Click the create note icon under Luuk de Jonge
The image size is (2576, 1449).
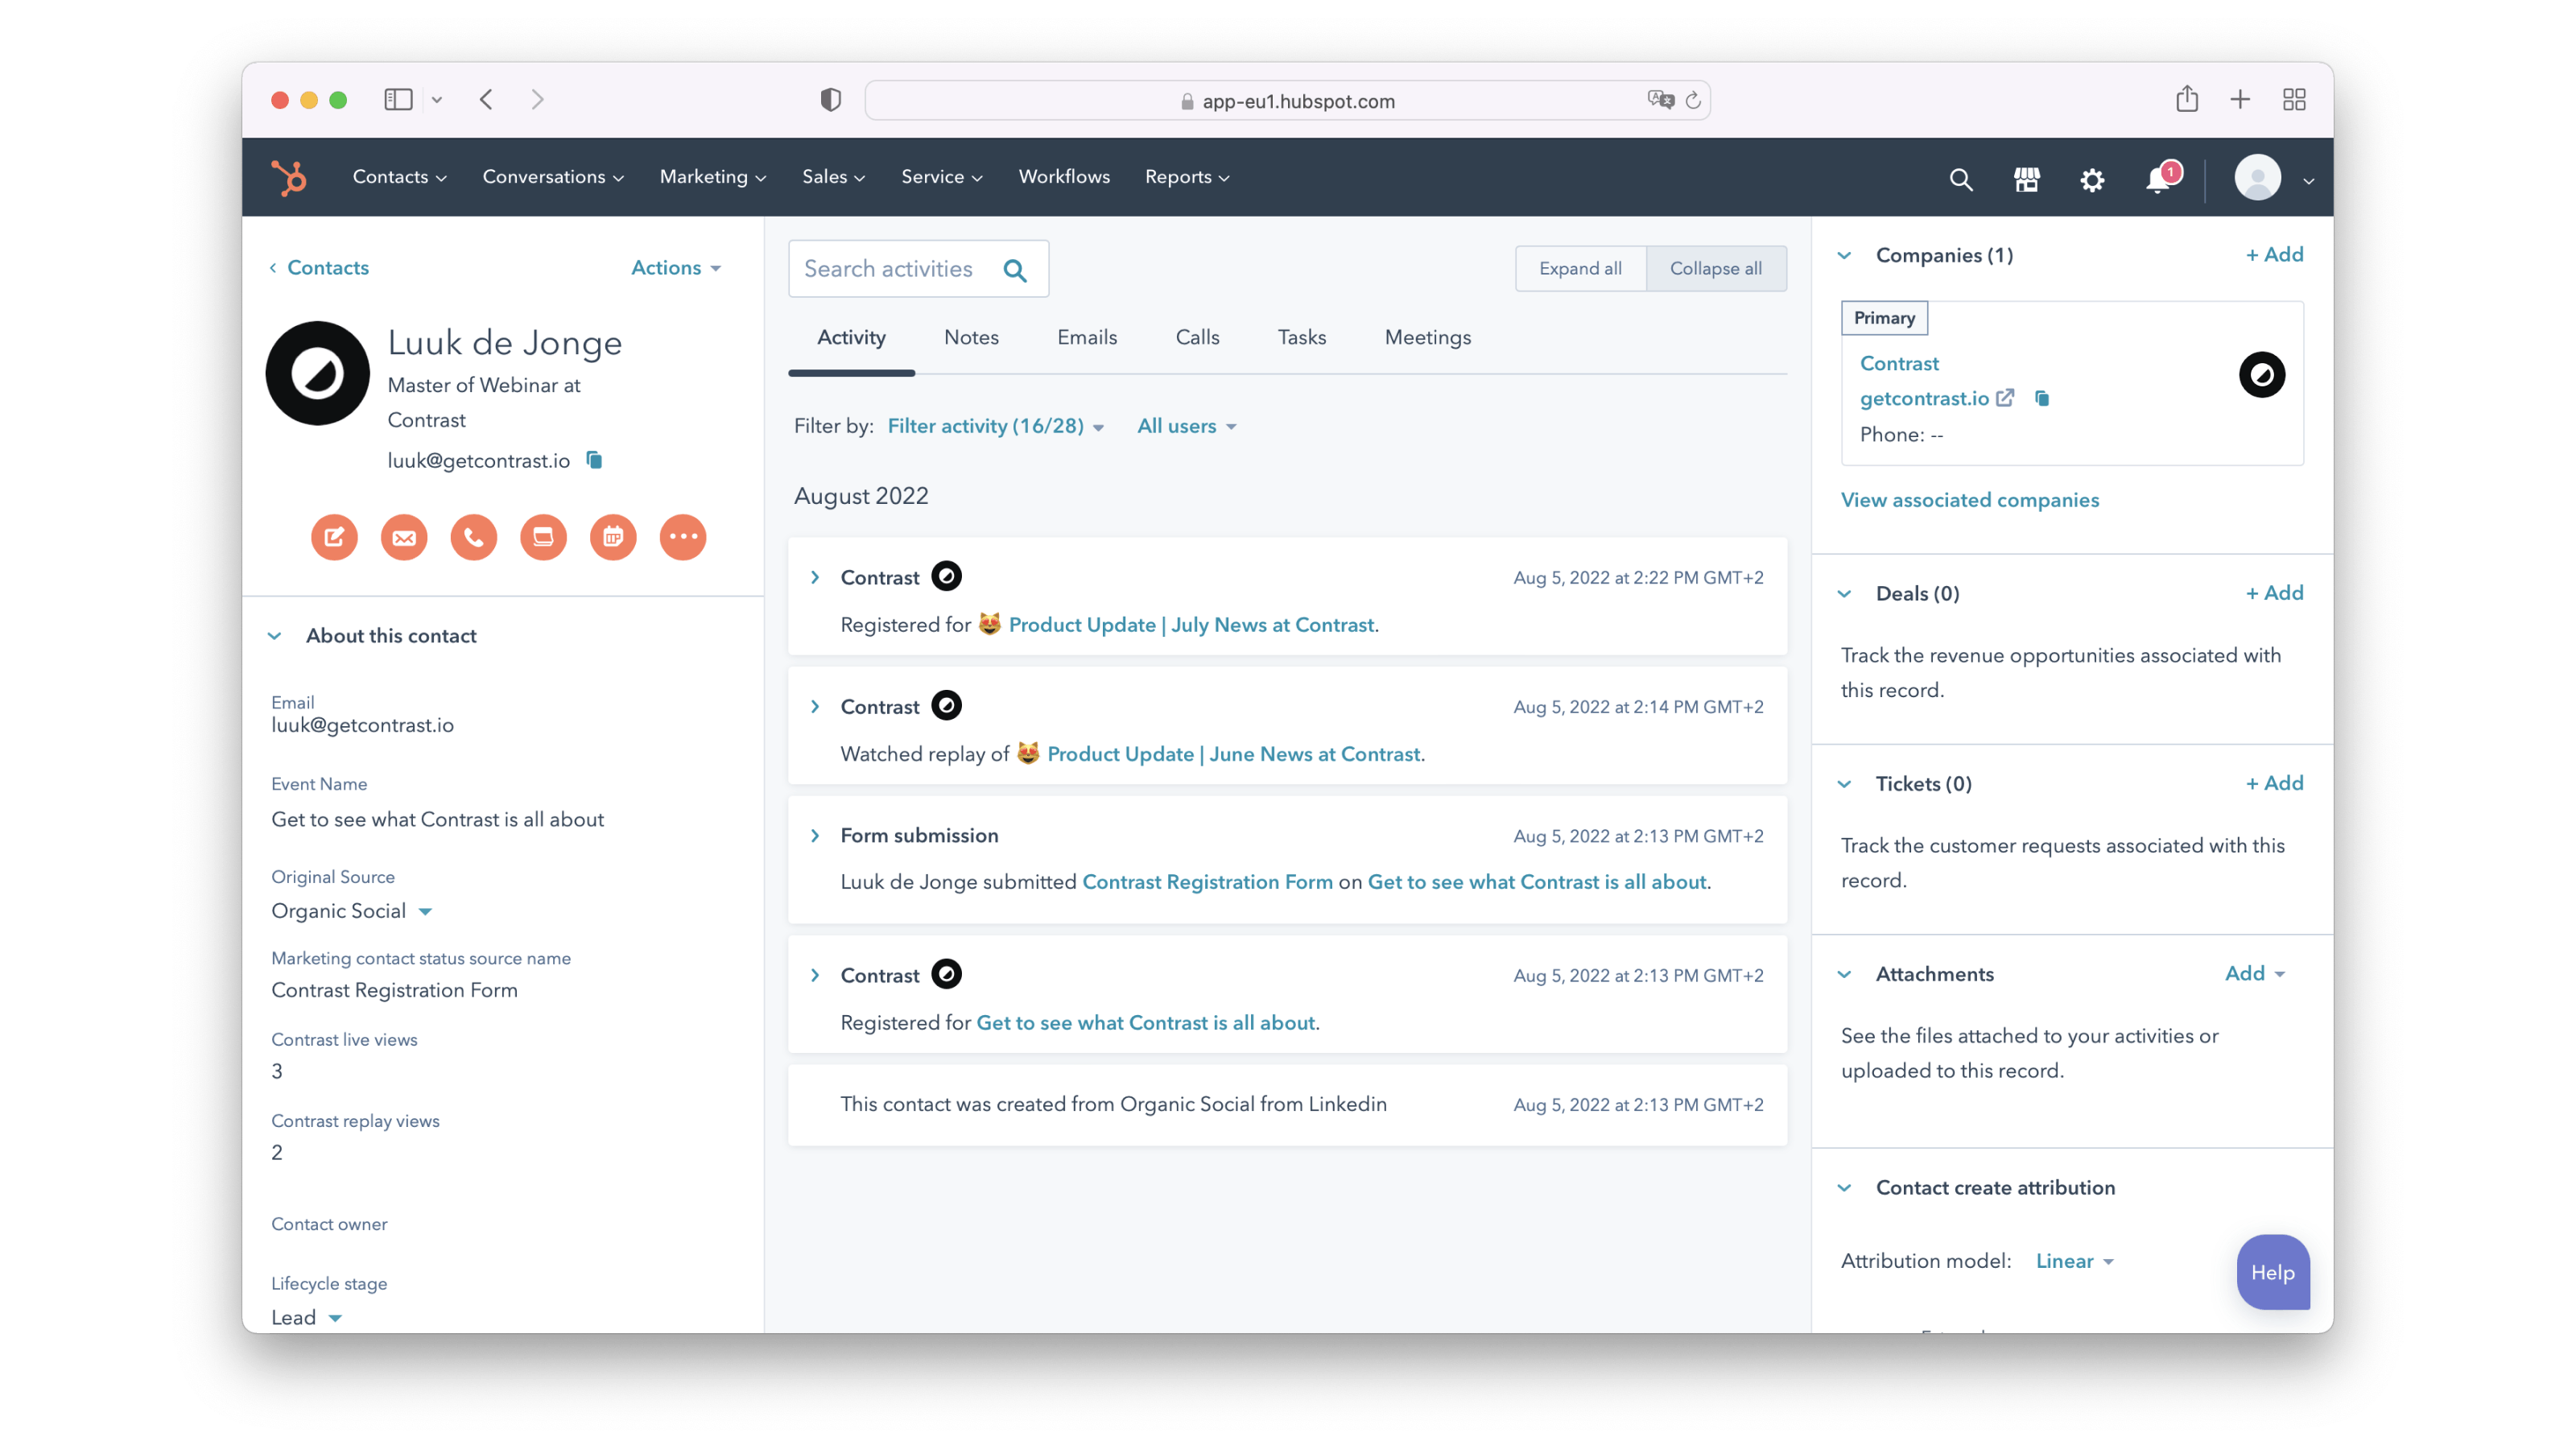[x=334, y=537]
